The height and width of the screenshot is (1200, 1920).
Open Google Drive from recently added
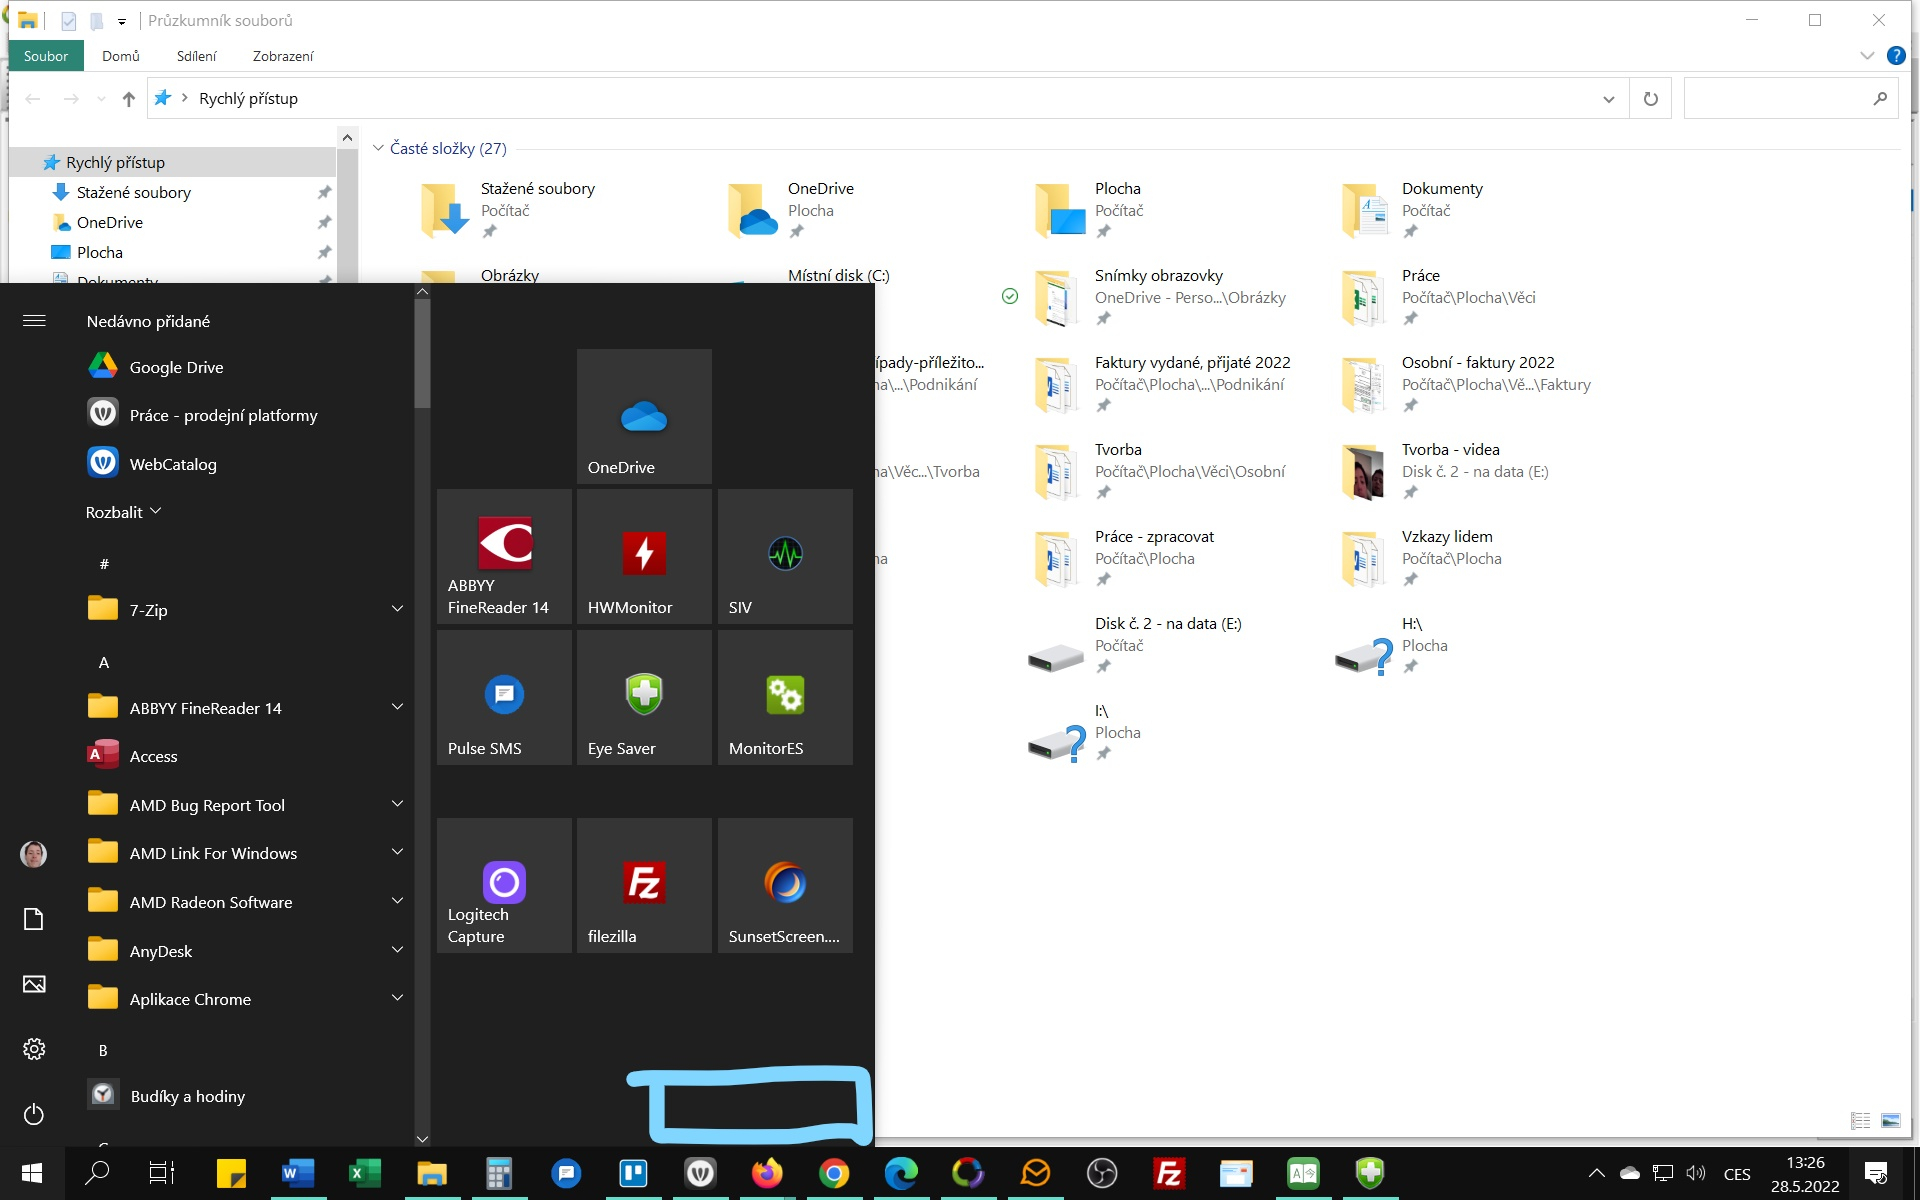coord(176,367)
